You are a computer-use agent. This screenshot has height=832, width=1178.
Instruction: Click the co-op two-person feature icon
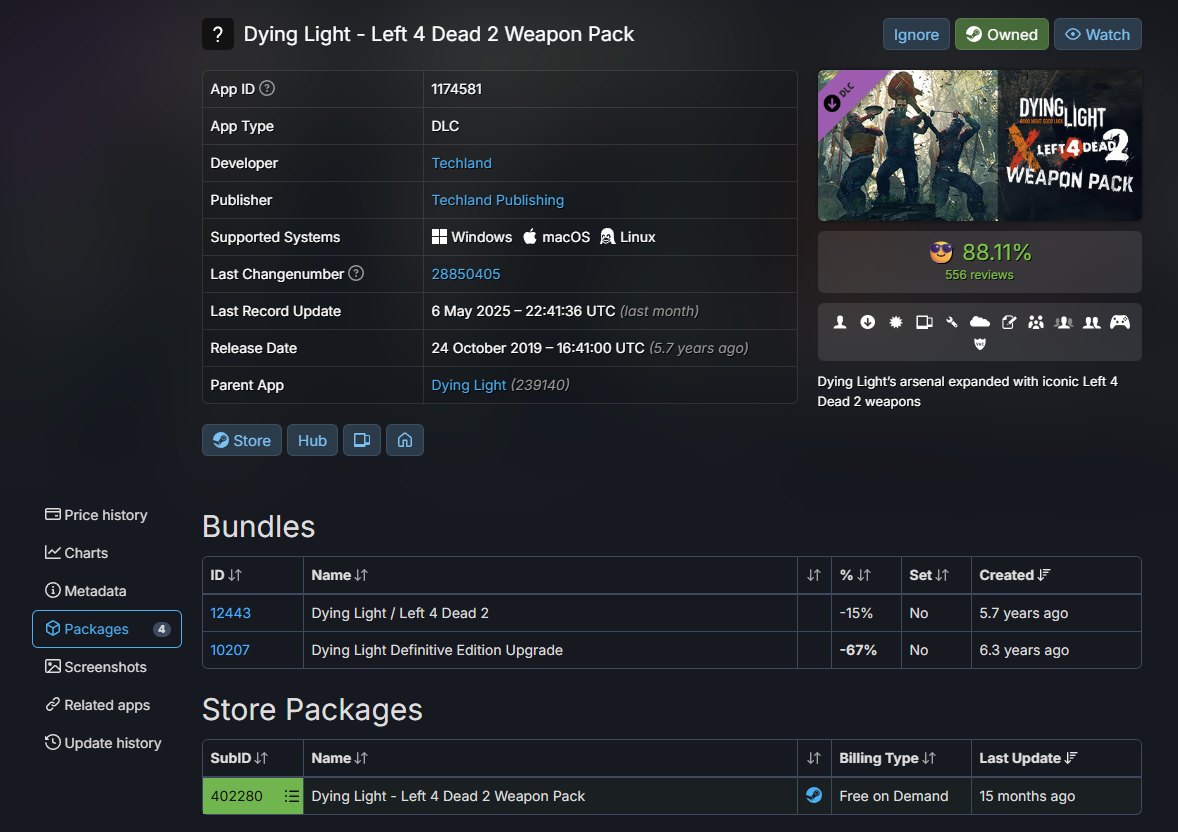(1092, 322)
